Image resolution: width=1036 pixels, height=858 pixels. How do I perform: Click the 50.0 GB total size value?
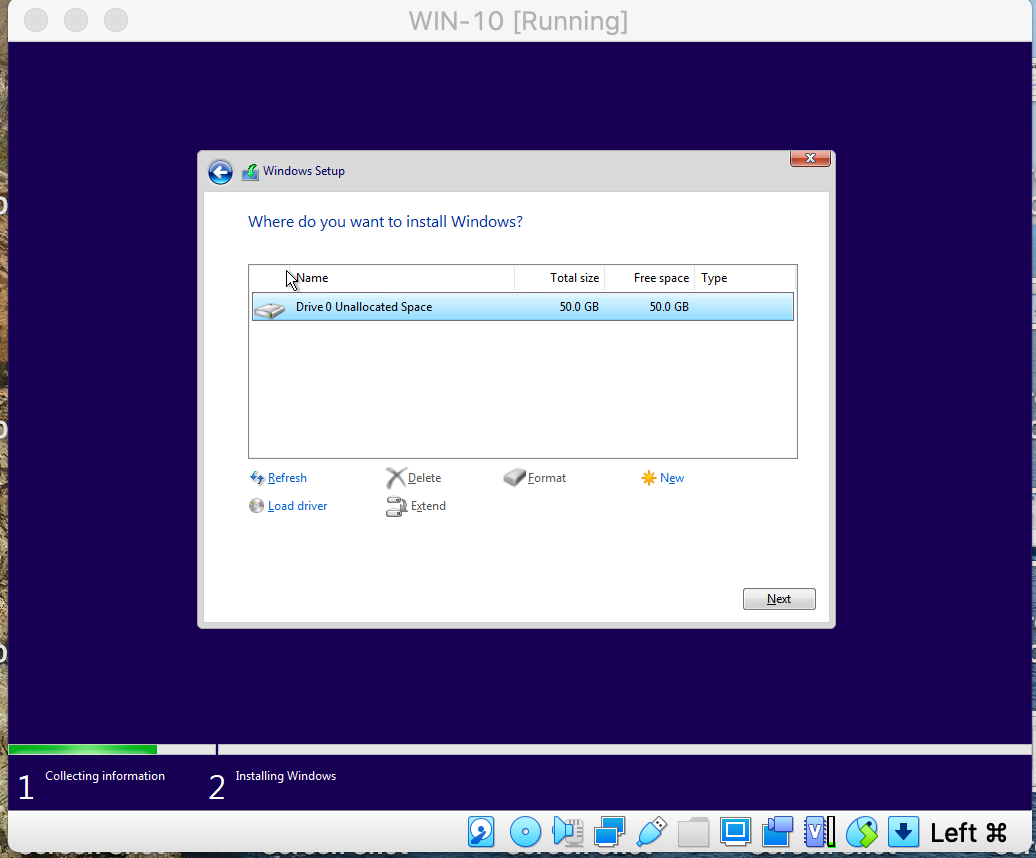pos(579,306)
